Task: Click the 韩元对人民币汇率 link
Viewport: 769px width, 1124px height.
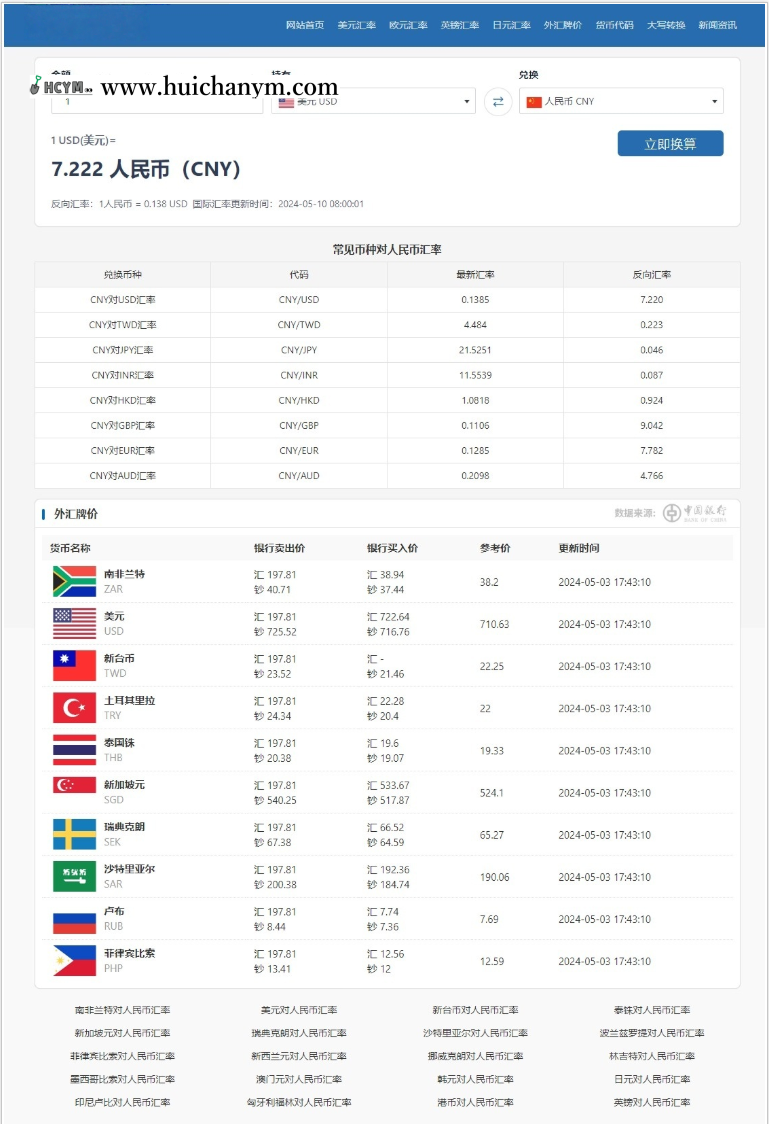Action: coord(475,1079)
